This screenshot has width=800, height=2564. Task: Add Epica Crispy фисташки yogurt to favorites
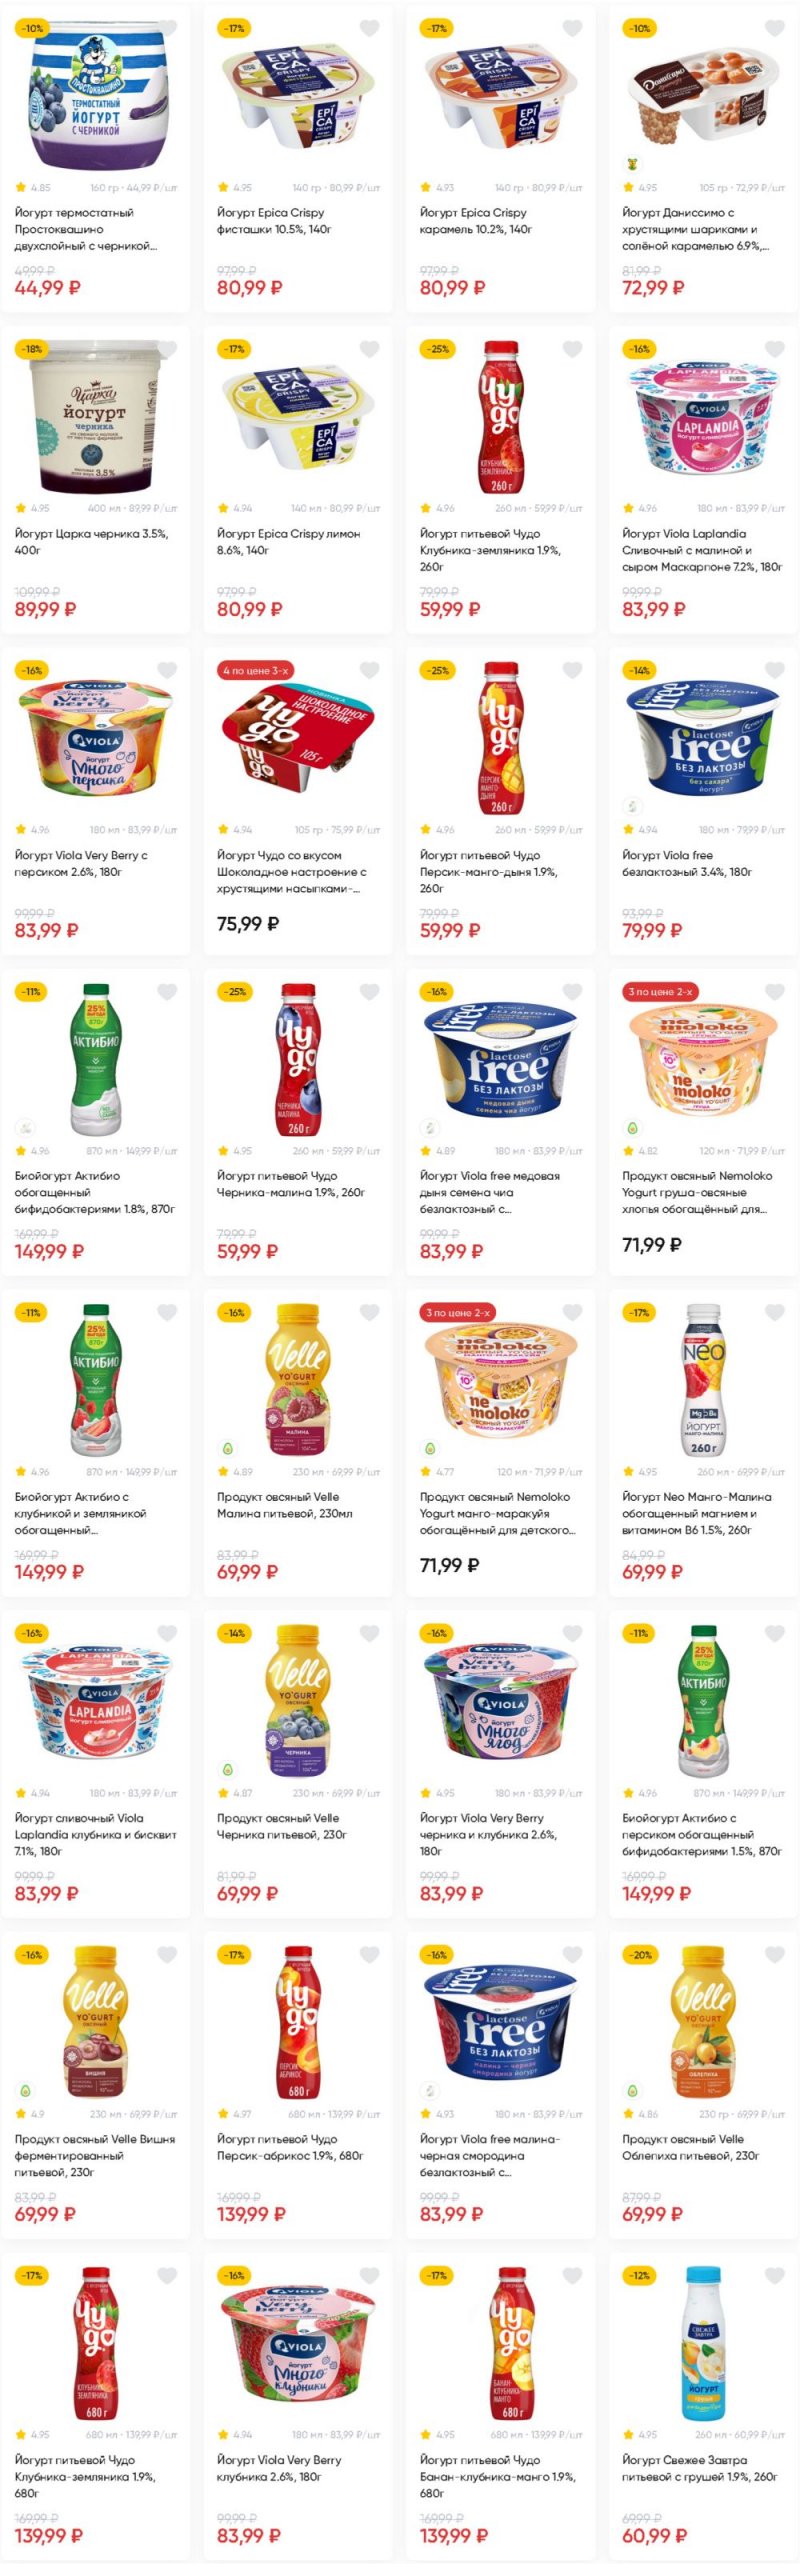coord(369,29)
